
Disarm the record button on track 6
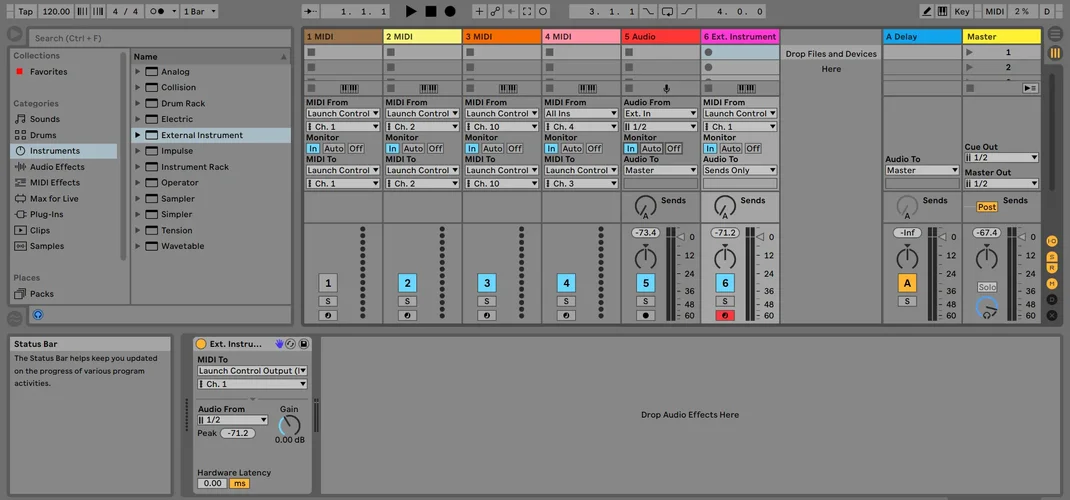pos(725,316)
